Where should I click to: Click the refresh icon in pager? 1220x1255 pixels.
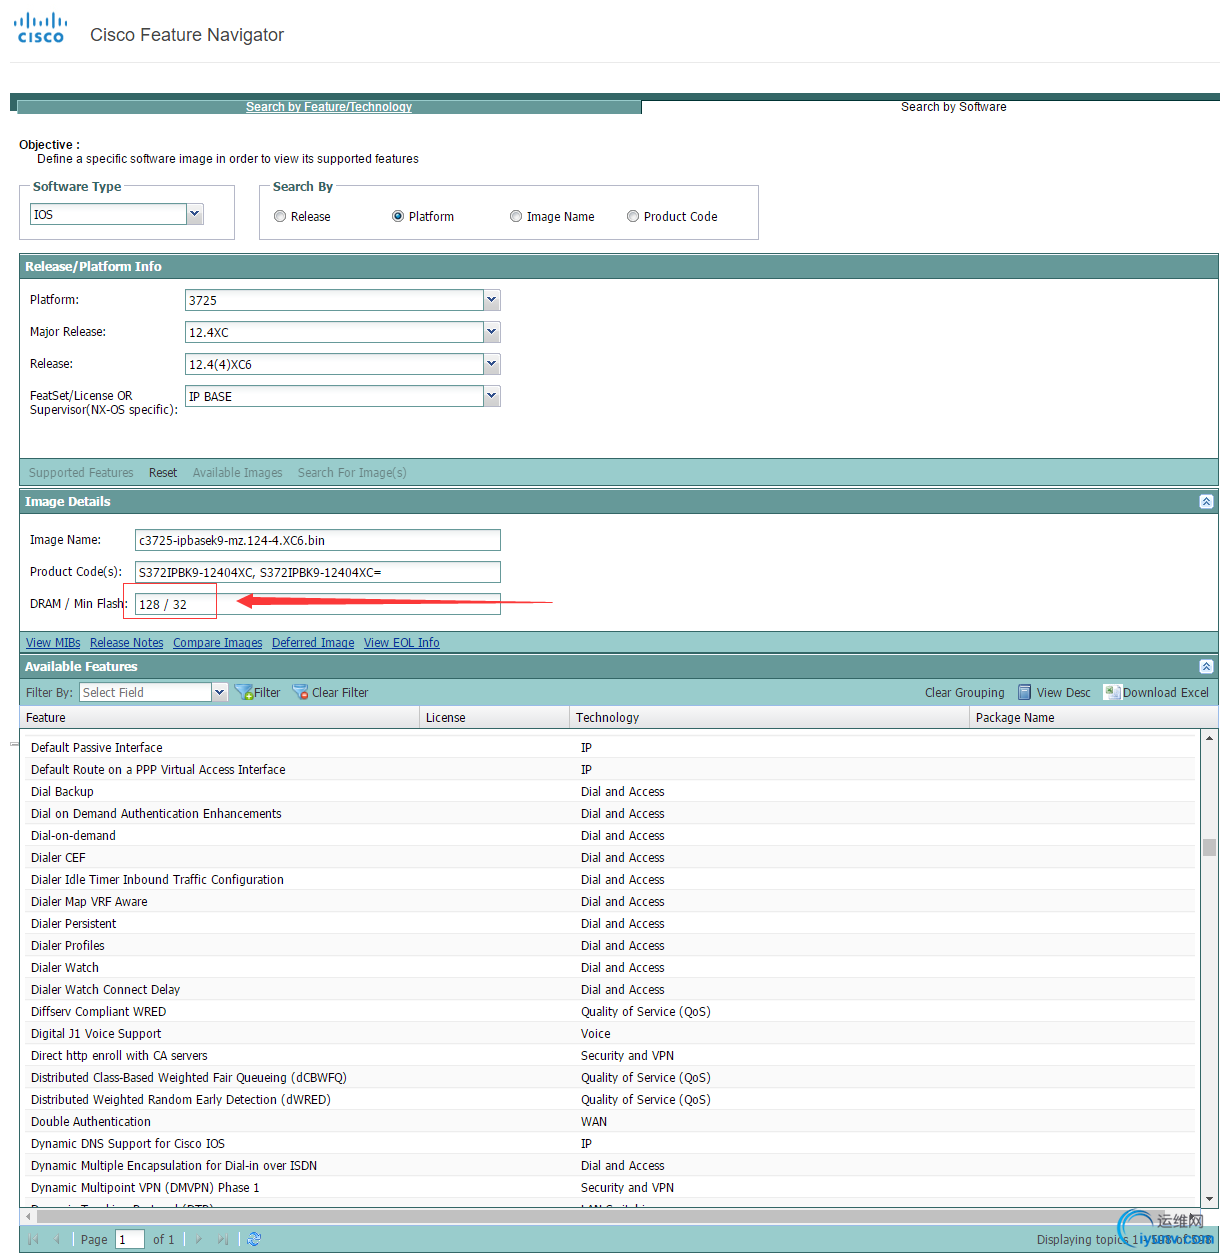(x=254, y=1239)
